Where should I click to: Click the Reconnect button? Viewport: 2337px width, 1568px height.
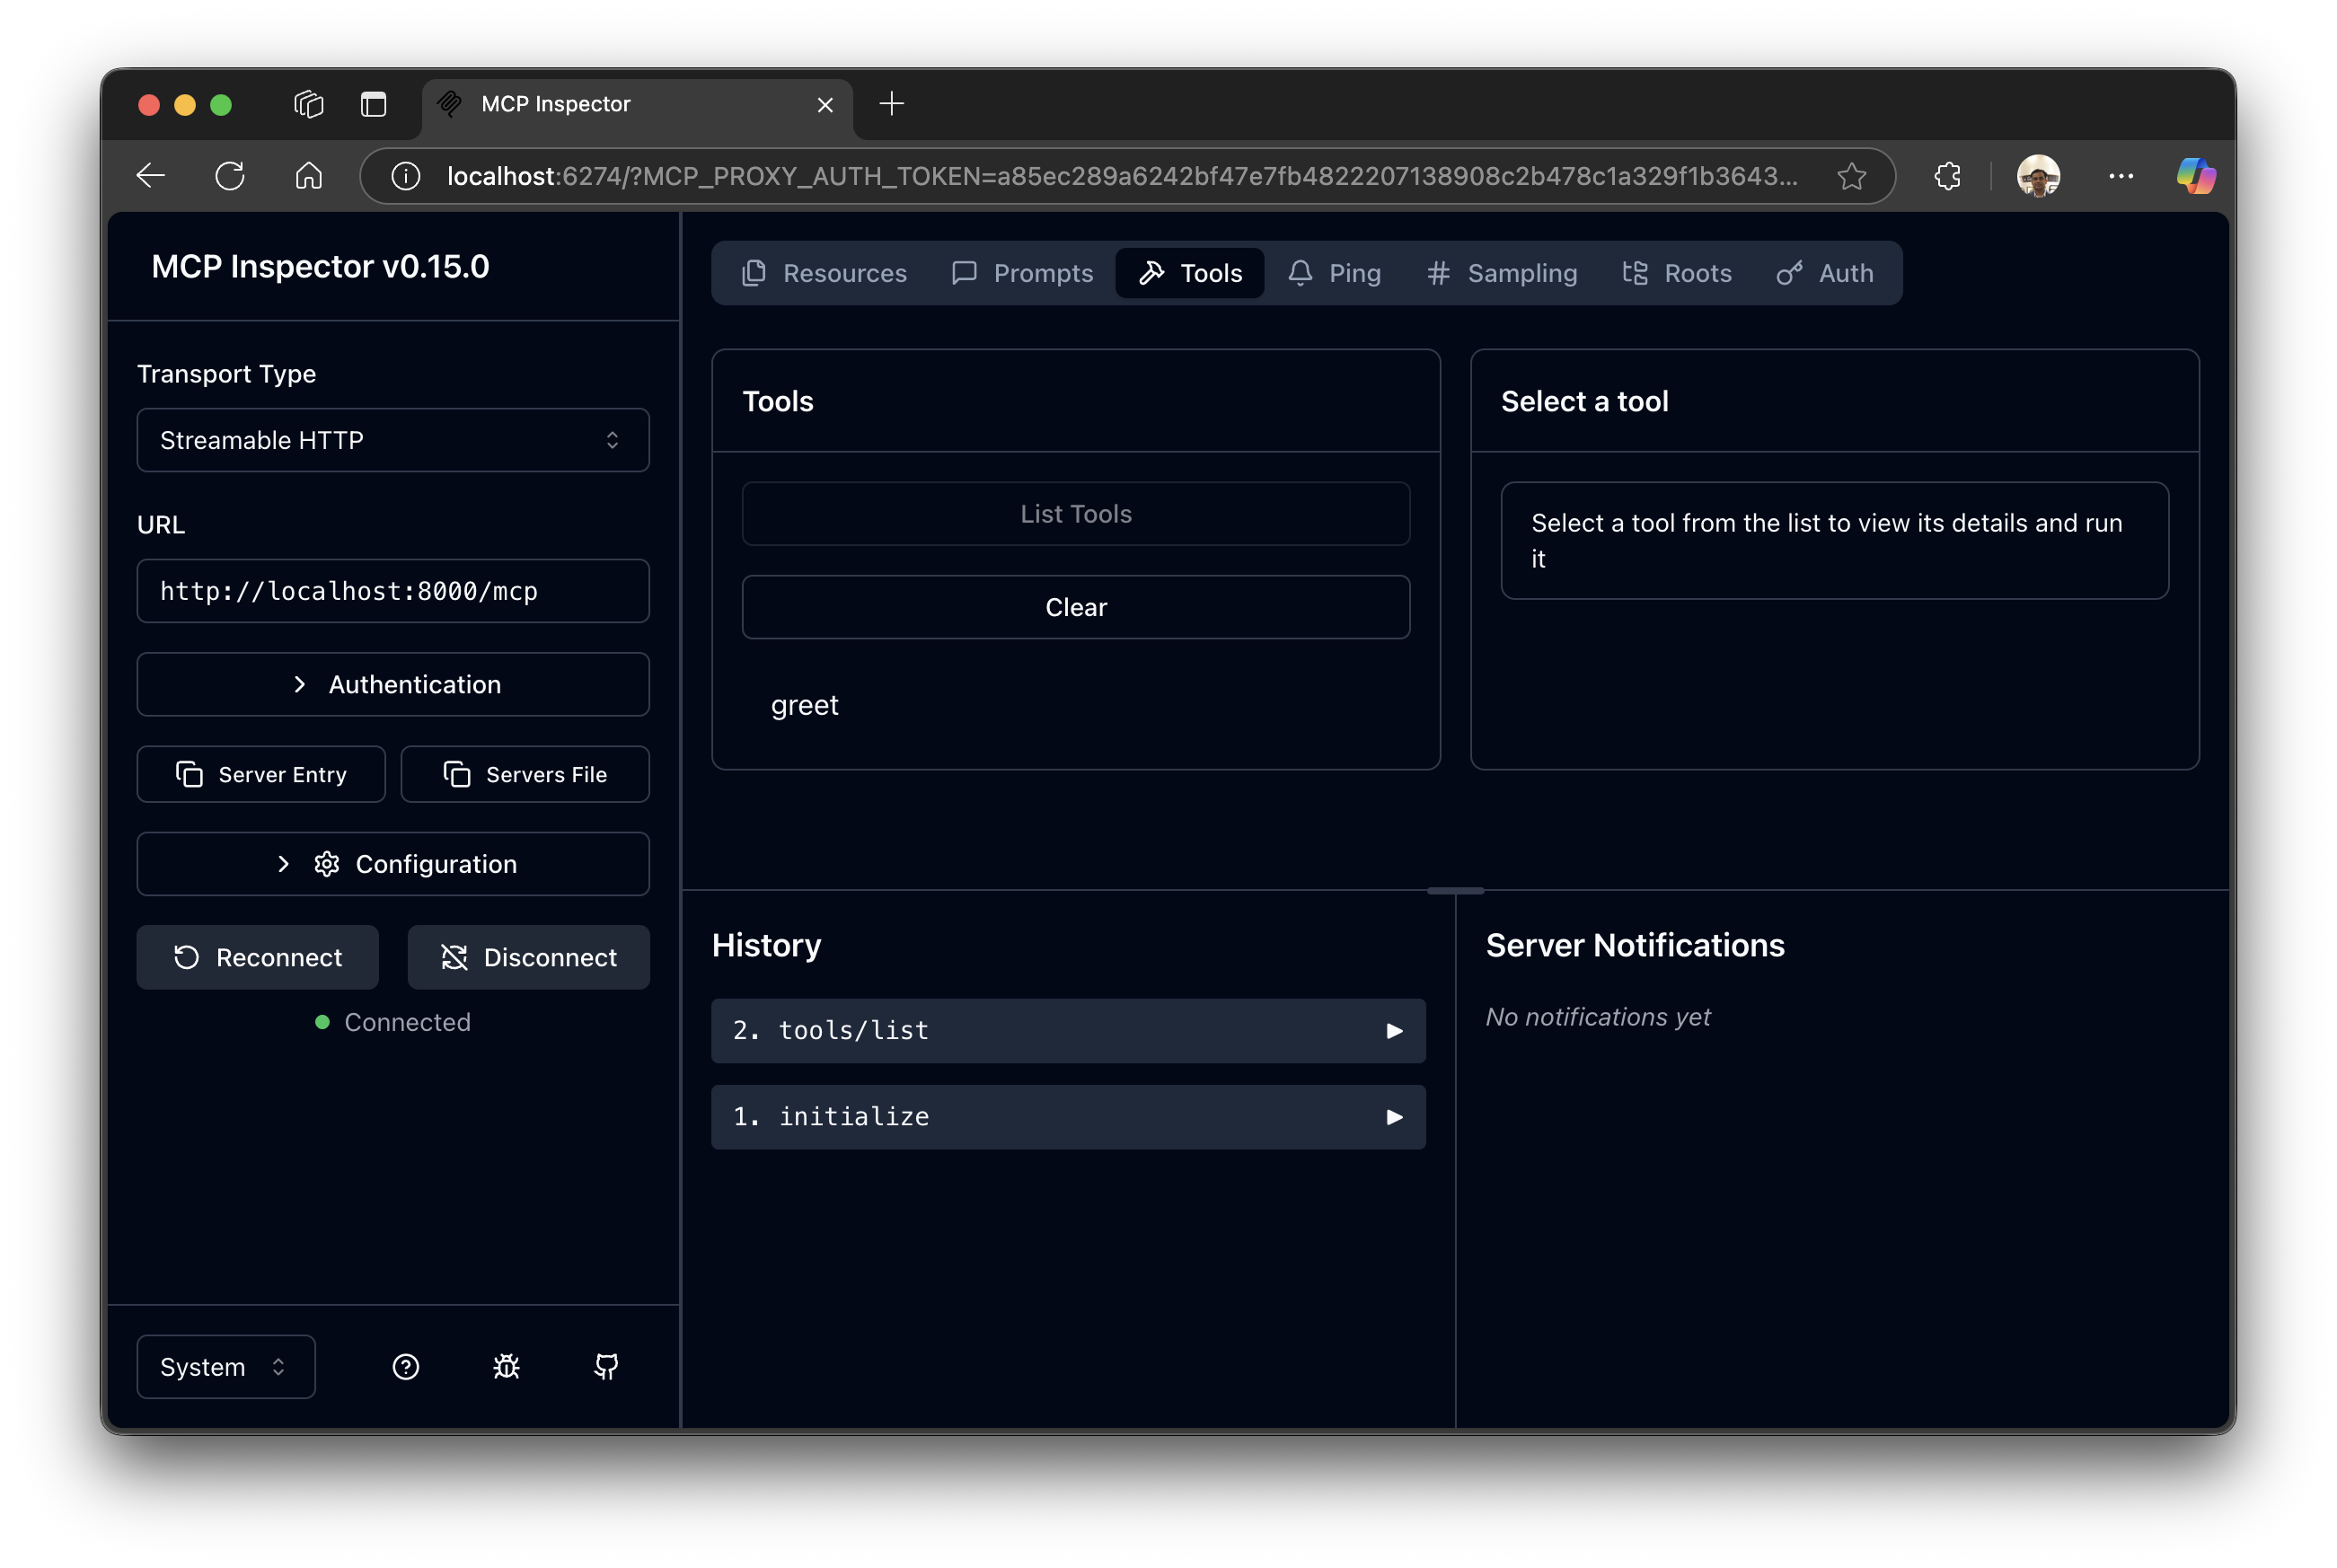pyautogui.click(x=258, y=958)
